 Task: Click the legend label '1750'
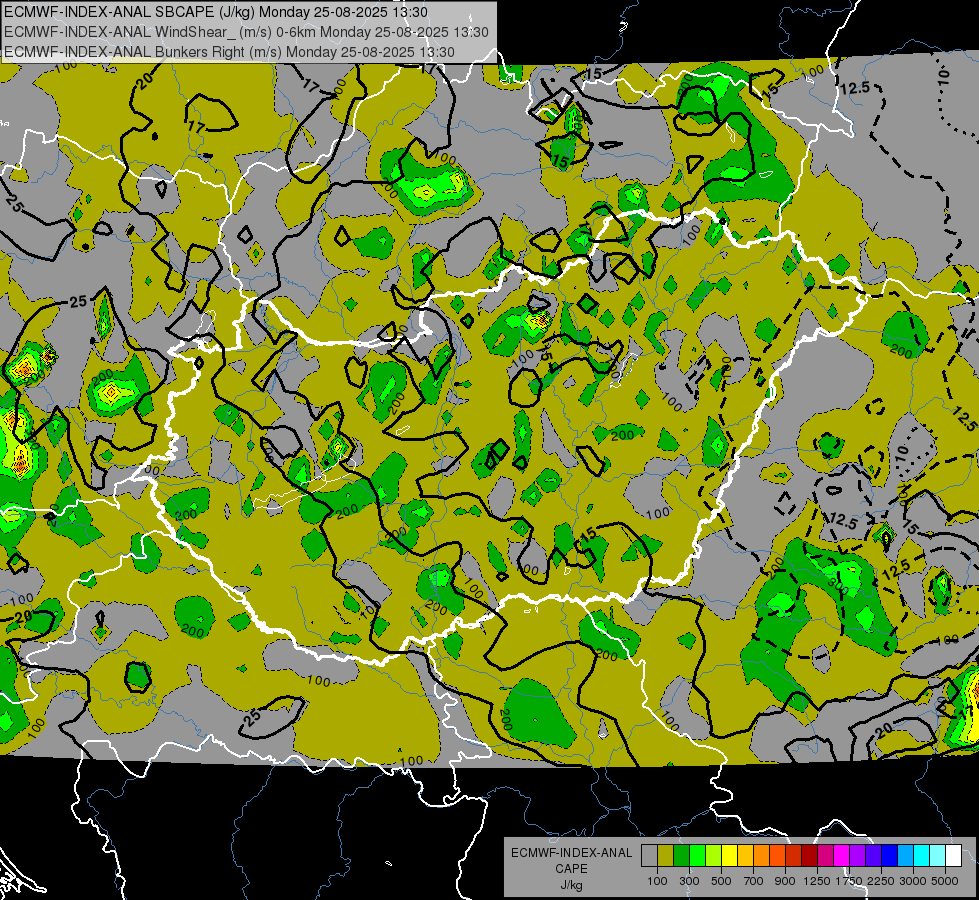tap(849, 881)
